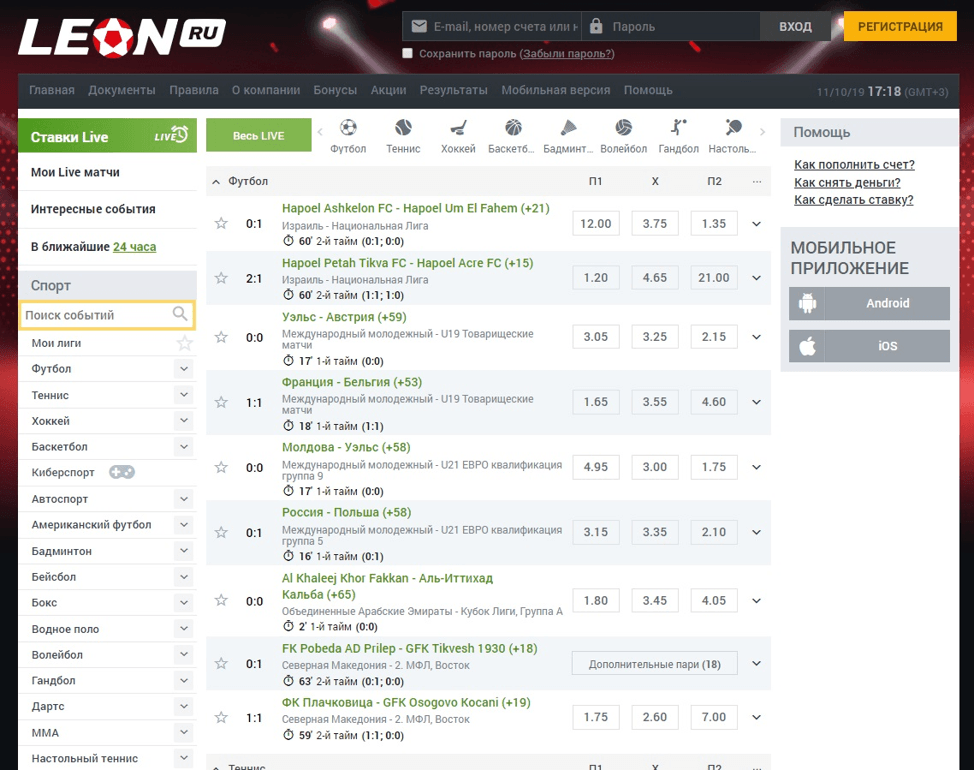Collapse the Футбол live section header
The height and width of the screenshot is (770, 974).
[215, 182]
